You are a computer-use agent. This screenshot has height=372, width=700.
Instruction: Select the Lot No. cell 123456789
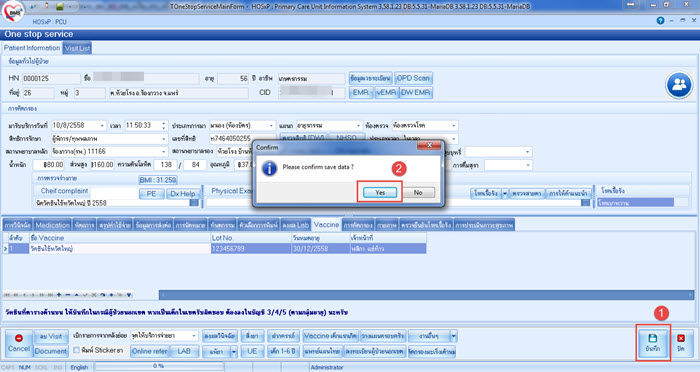click(251, 249)
